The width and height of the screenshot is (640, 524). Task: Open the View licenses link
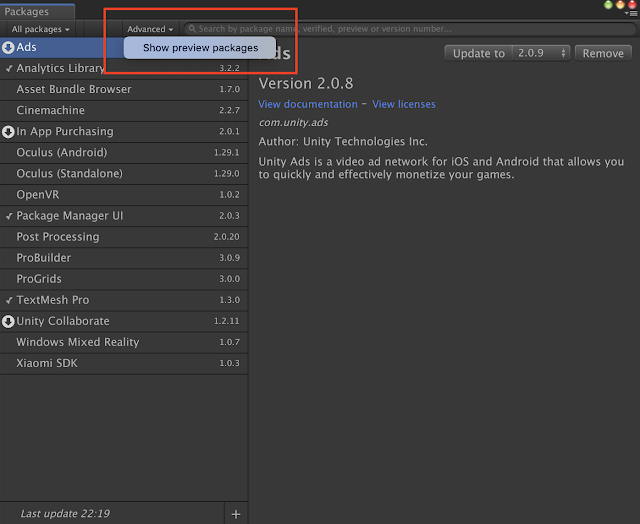click(x=404, y=104)
